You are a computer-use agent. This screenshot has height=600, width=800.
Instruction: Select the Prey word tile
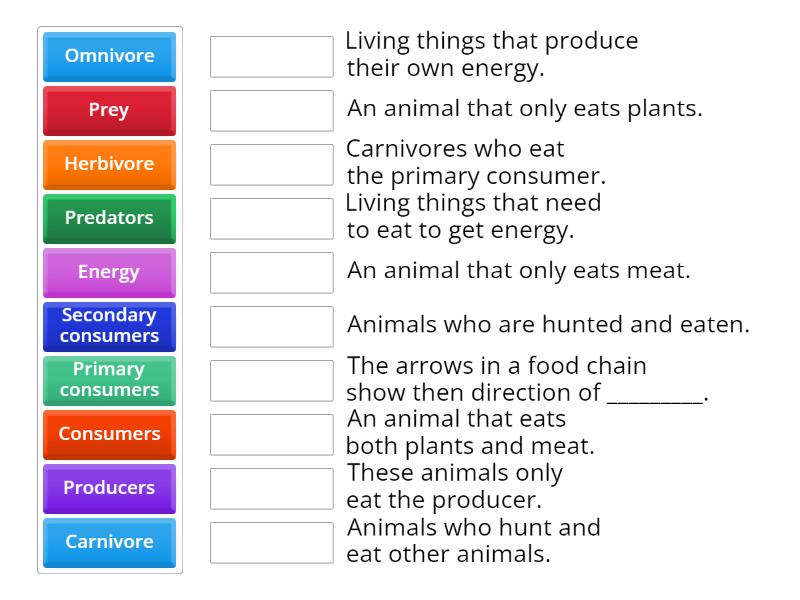tap(108, 111)
